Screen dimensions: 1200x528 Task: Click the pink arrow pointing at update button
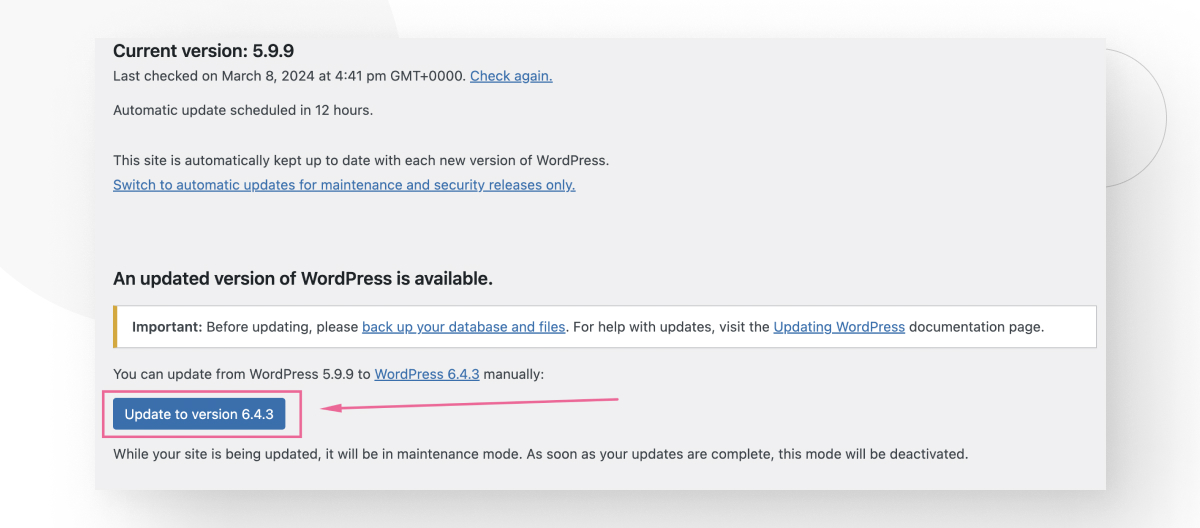(469, 404)
